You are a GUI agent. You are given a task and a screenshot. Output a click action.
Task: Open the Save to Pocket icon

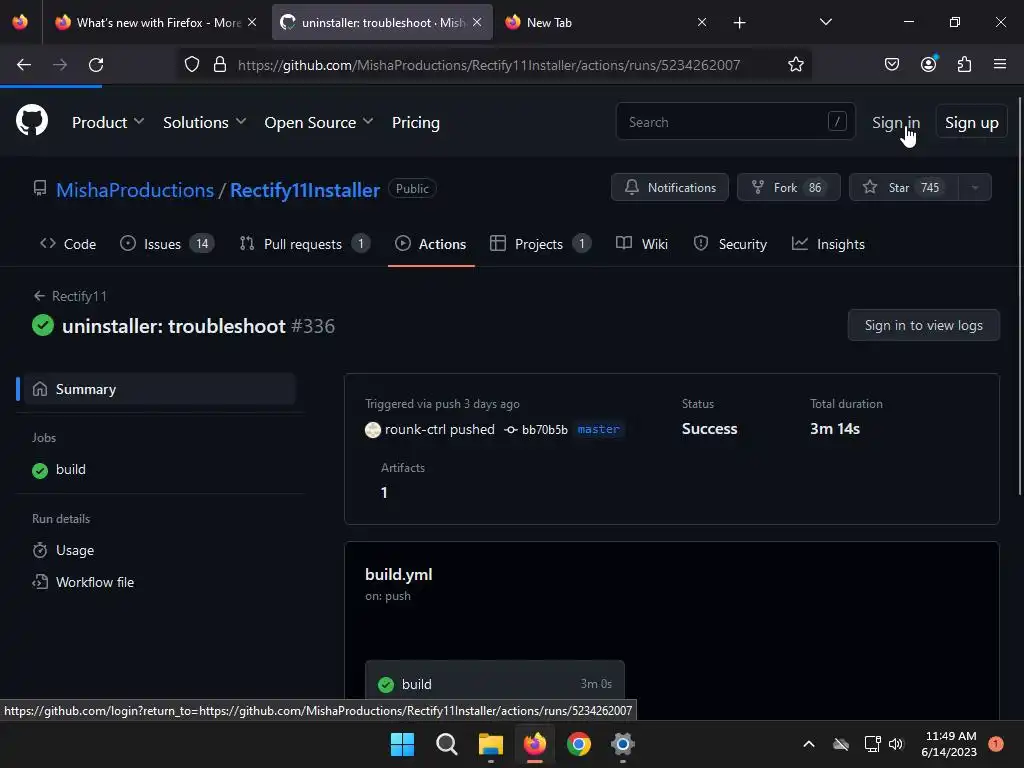click(891, 64)
